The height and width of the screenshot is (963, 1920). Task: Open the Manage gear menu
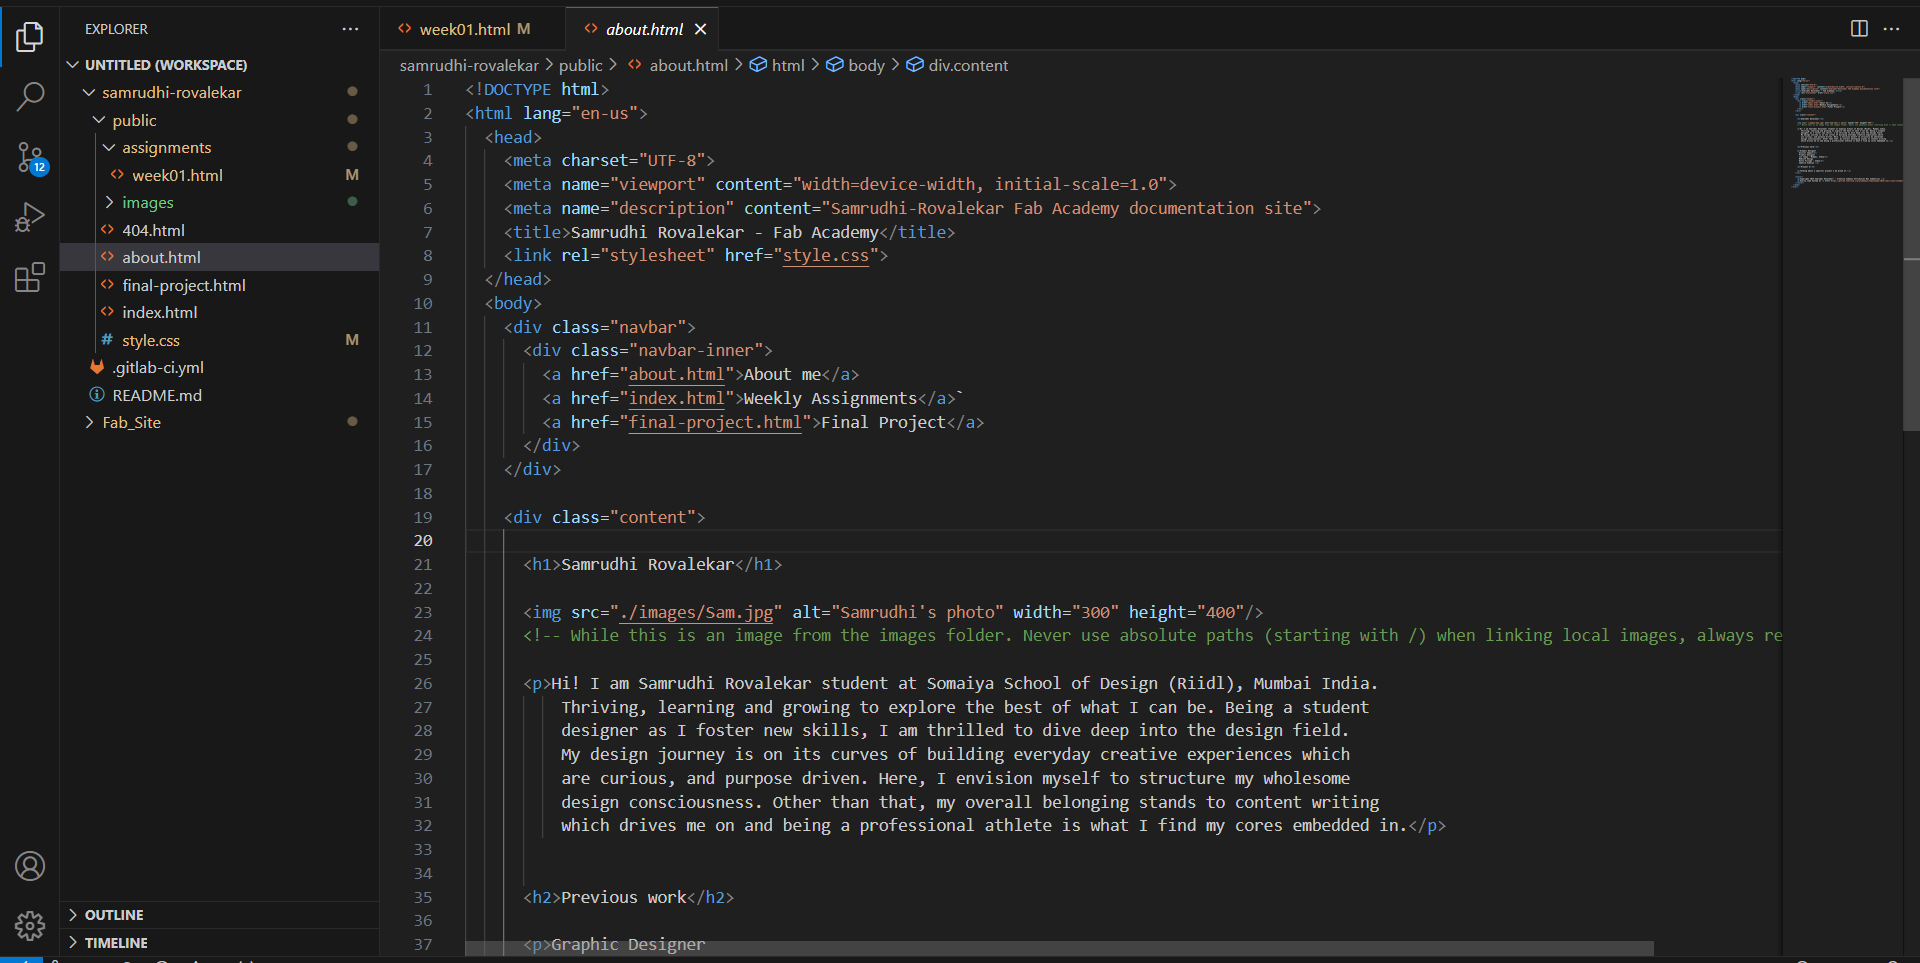pos(30,926)
